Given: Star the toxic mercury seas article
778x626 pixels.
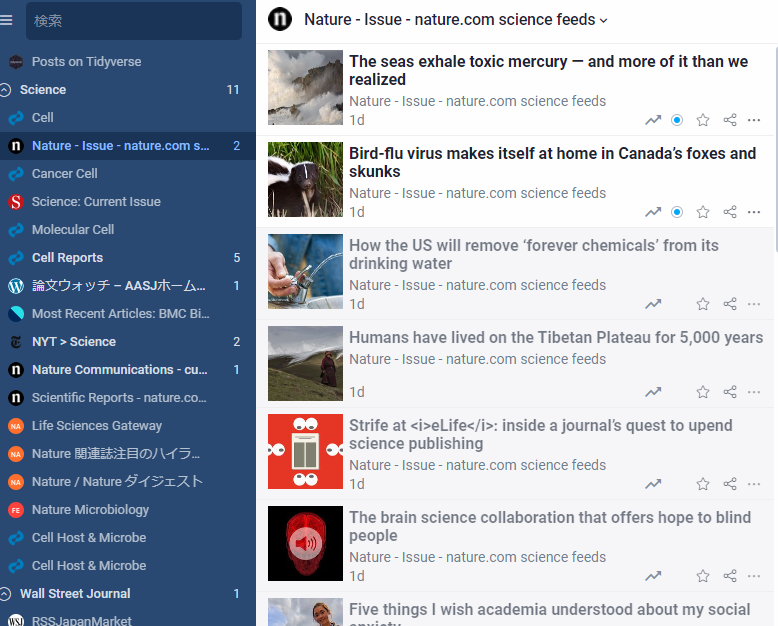Looking at the screenshot, I should (703, 120).
